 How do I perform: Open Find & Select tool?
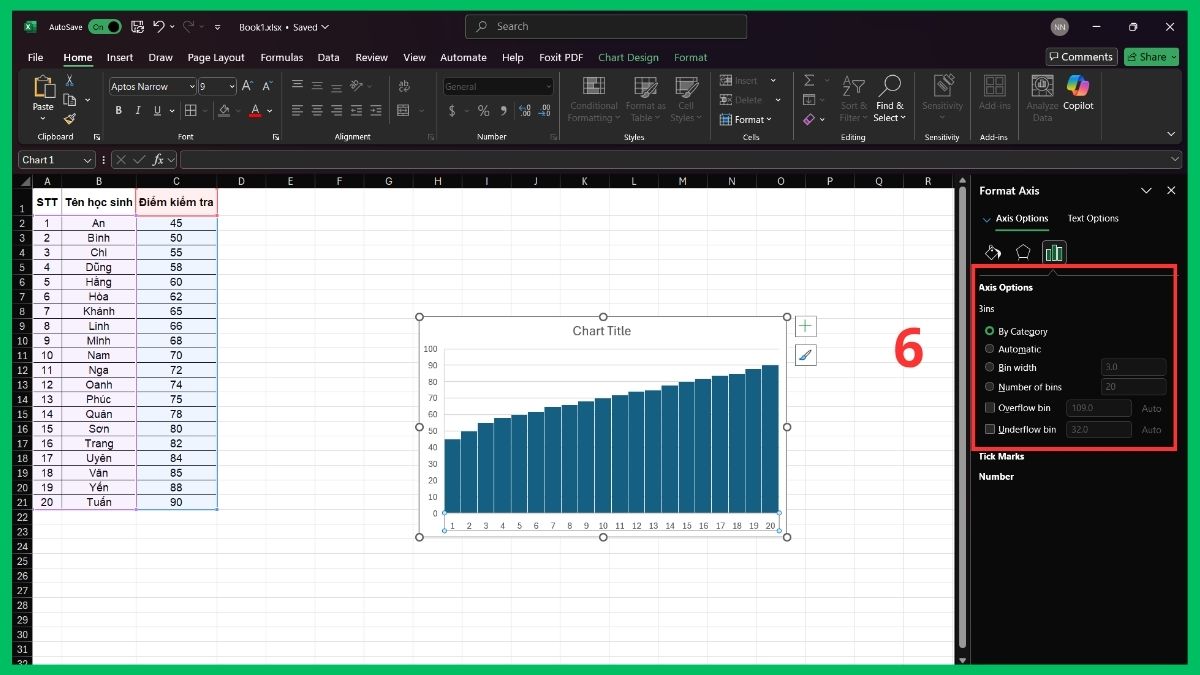[x=889, y=99]
